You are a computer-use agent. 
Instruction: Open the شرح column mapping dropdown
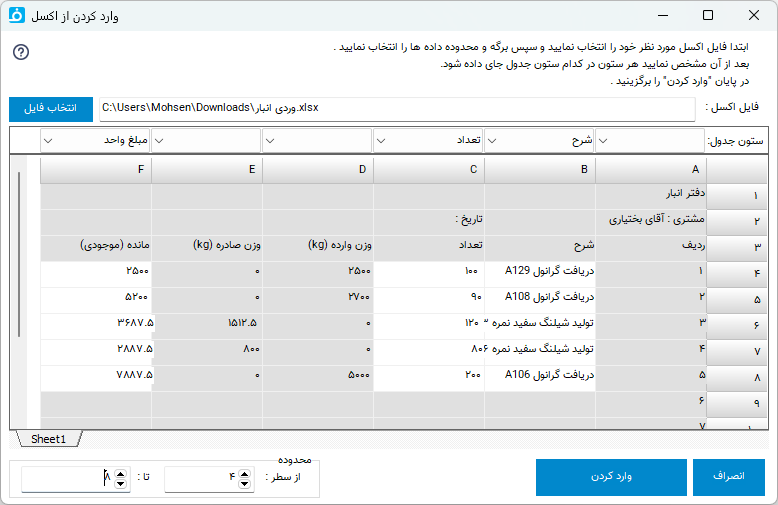coord(539,141)
